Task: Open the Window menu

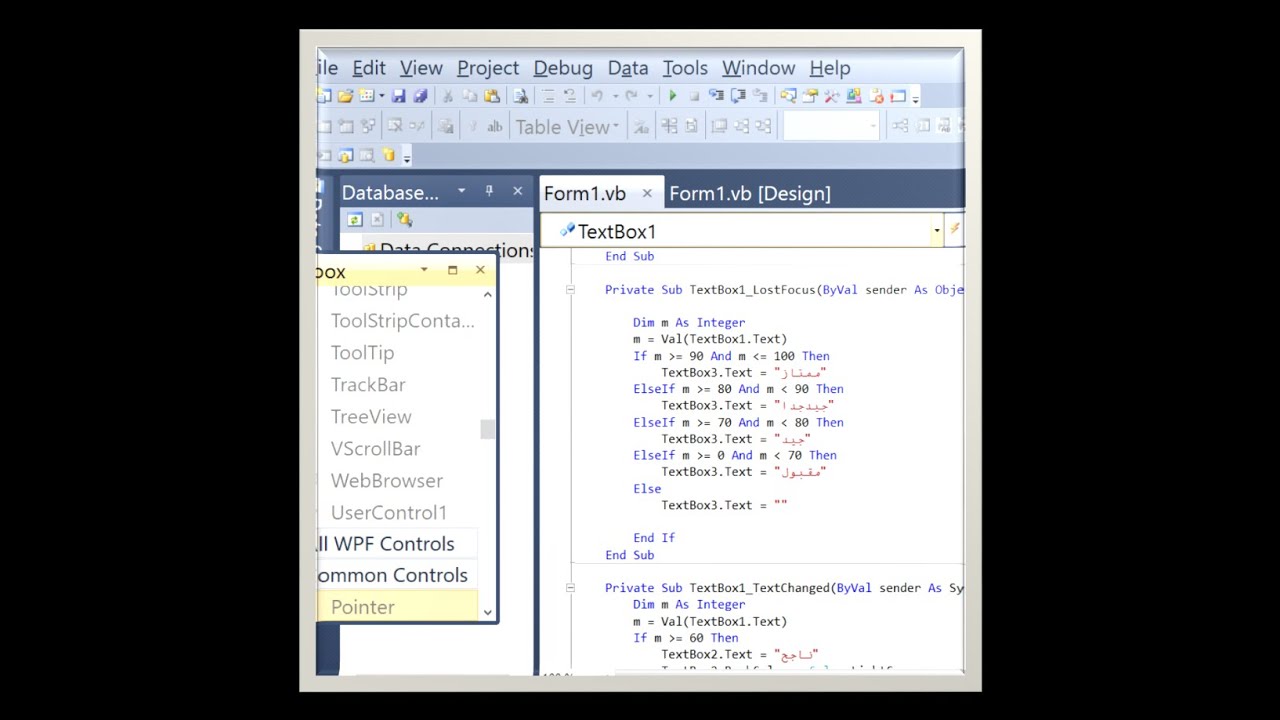Action: tap(759, 68)
